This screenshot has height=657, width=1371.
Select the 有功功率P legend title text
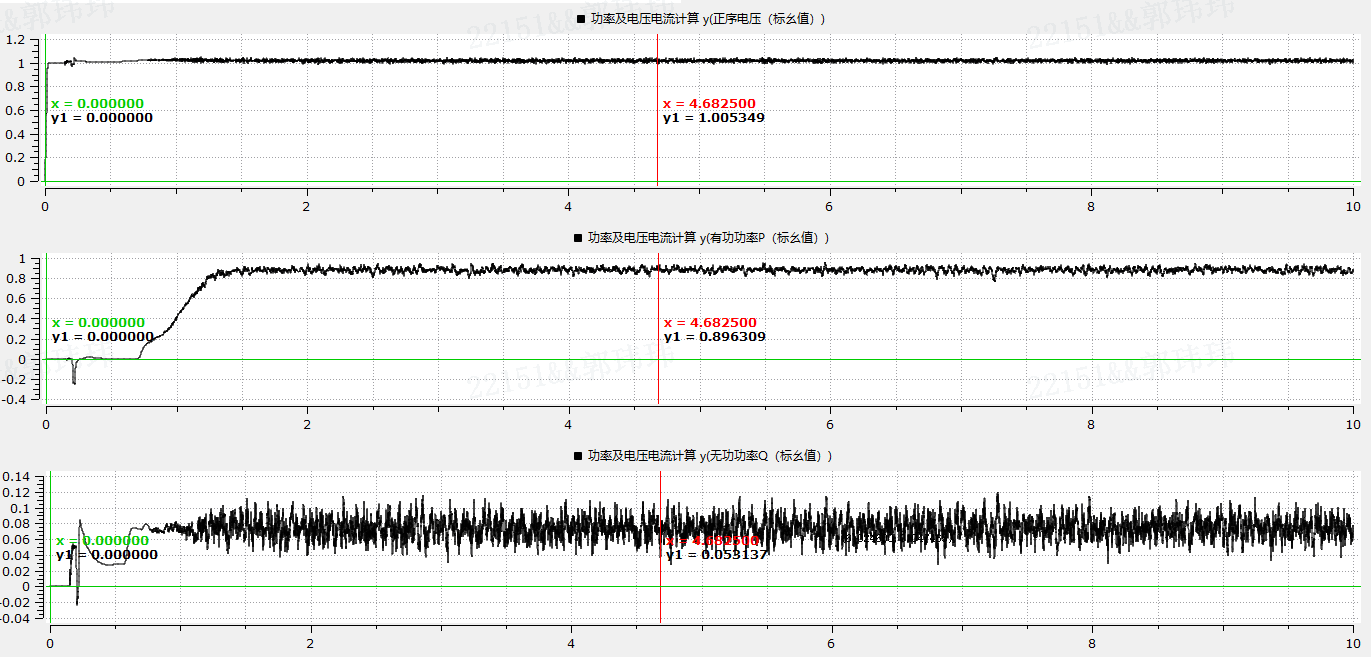pos(708,238)
